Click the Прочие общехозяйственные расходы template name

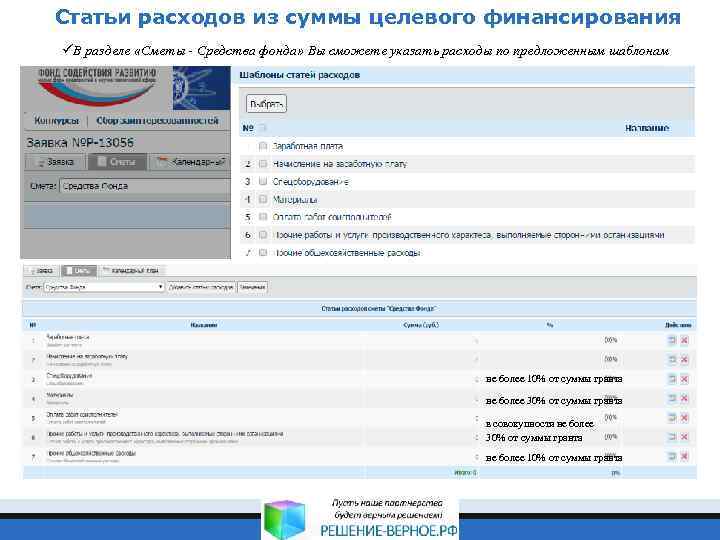347,253
